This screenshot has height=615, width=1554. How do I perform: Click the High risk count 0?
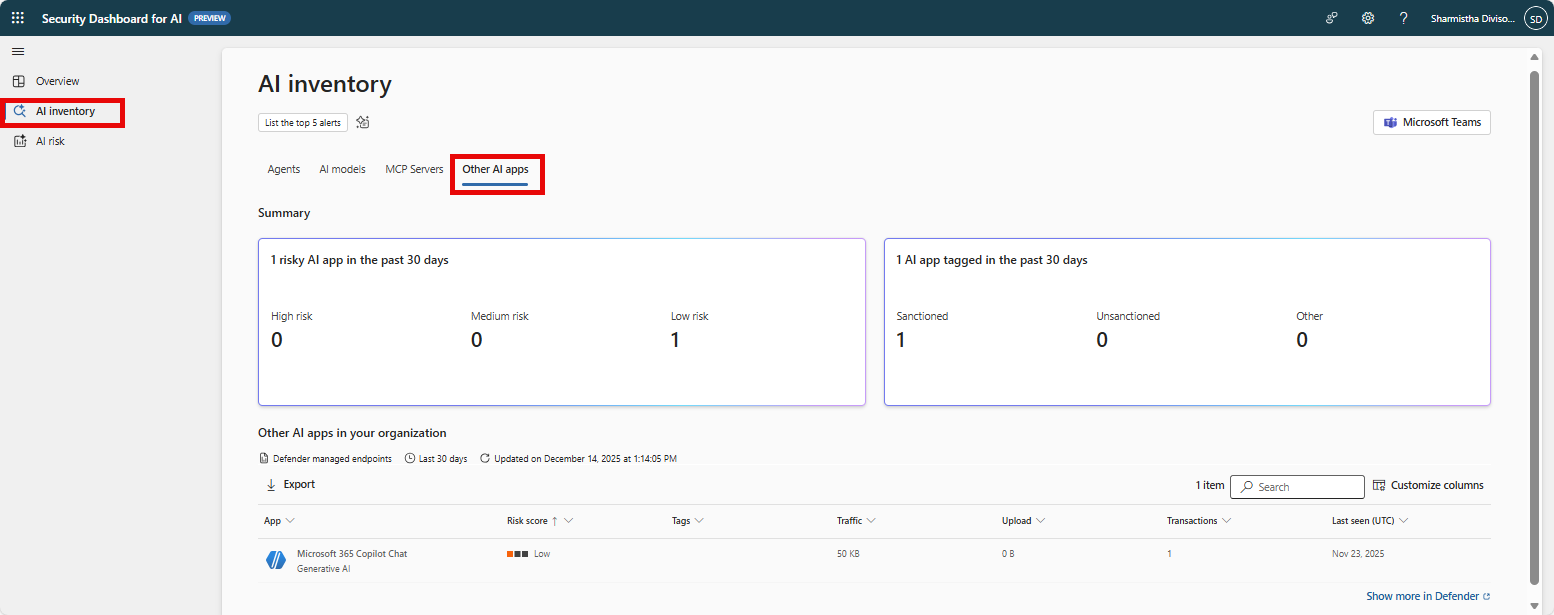pyautogui.click(x=277, y=340)
